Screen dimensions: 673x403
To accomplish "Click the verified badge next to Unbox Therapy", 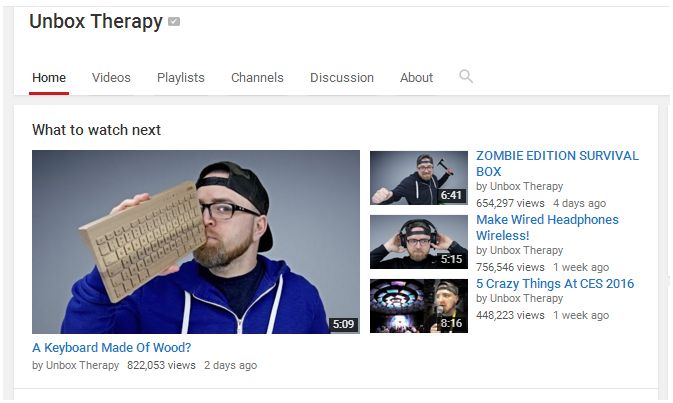I will click(174, 21).
